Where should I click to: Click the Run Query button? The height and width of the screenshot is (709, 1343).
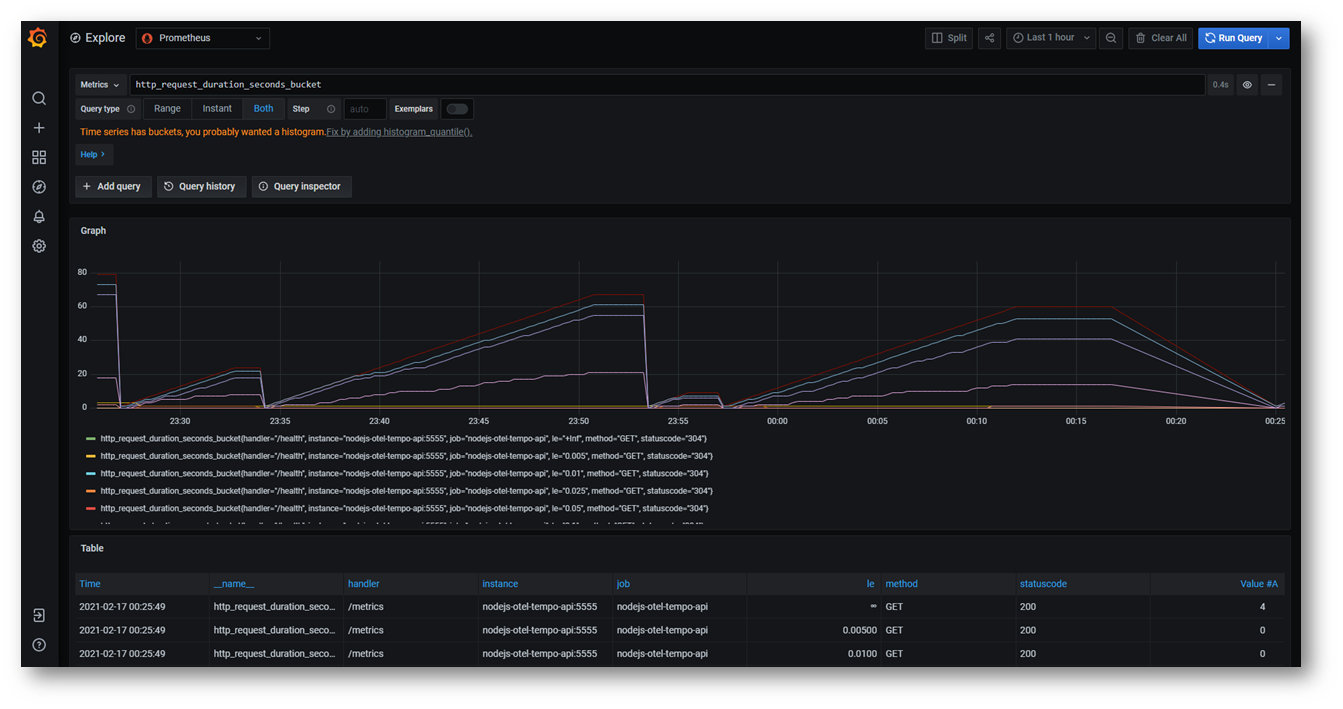pos(1234,38)
